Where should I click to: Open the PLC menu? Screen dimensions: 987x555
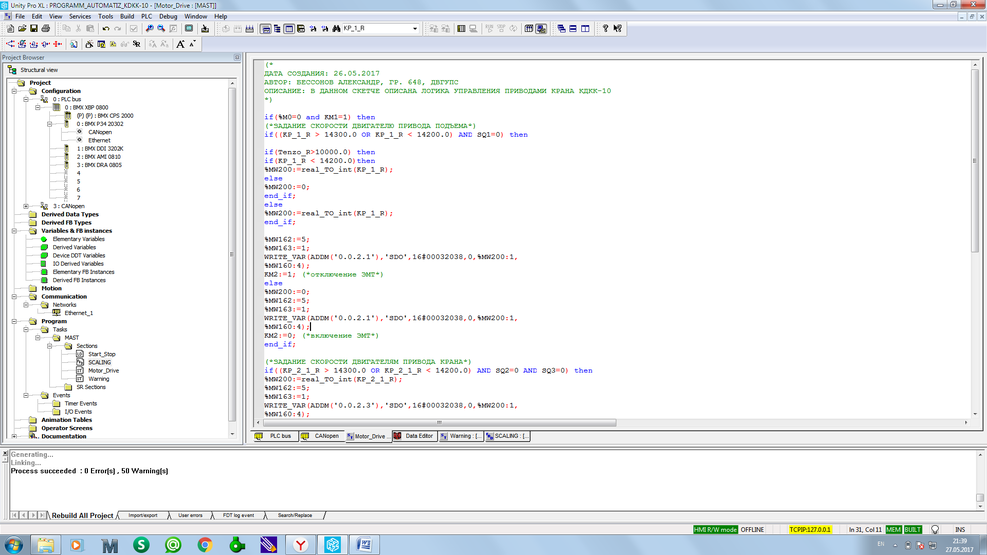point(146,17)
